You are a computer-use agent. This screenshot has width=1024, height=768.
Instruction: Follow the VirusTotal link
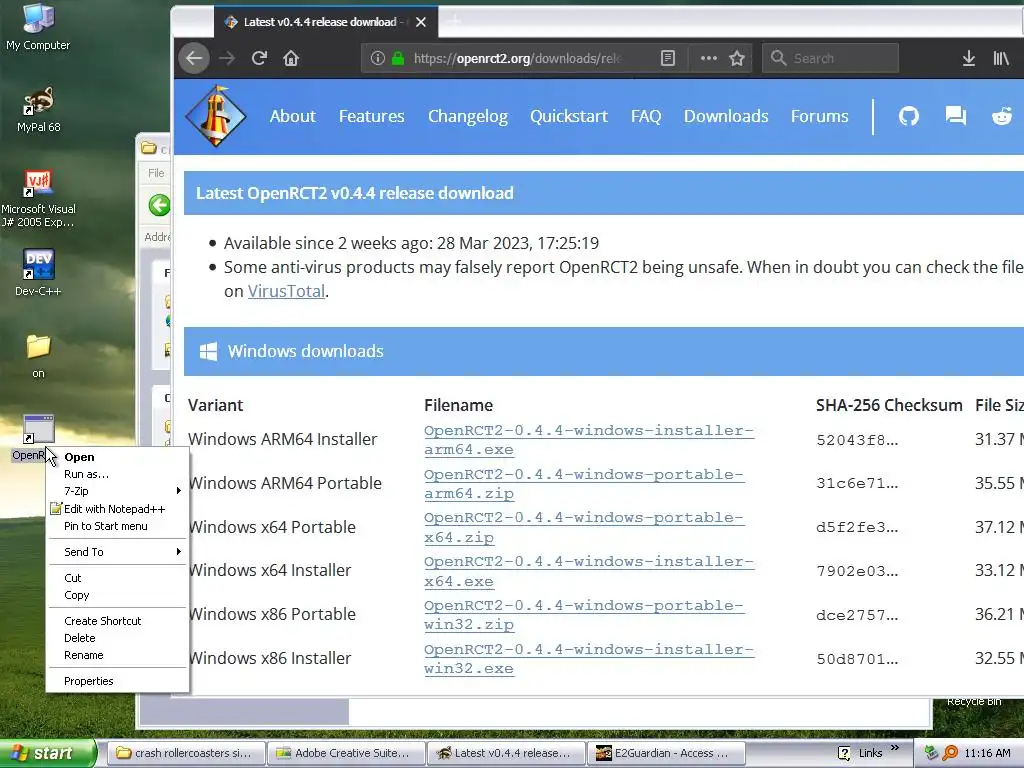pyautogui.click(x=286, y=291)
